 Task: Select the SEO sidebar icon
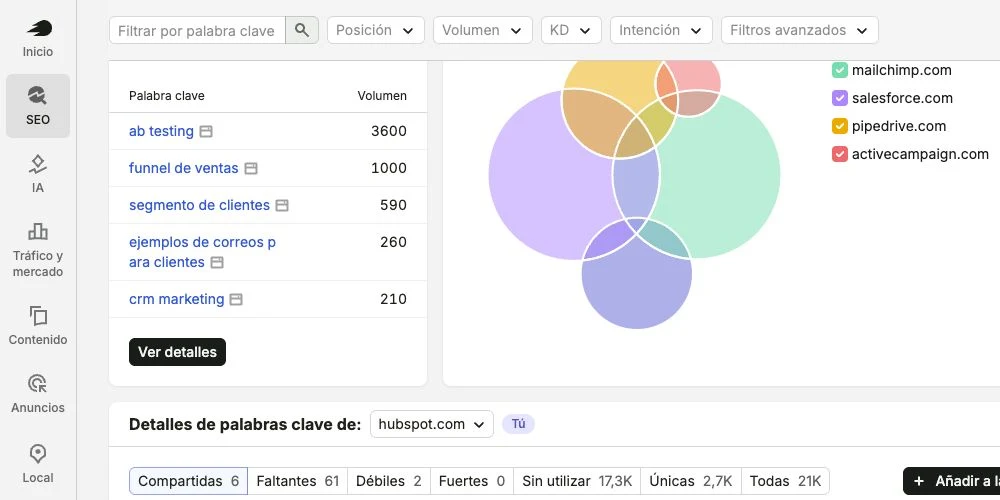coord(38,106)
